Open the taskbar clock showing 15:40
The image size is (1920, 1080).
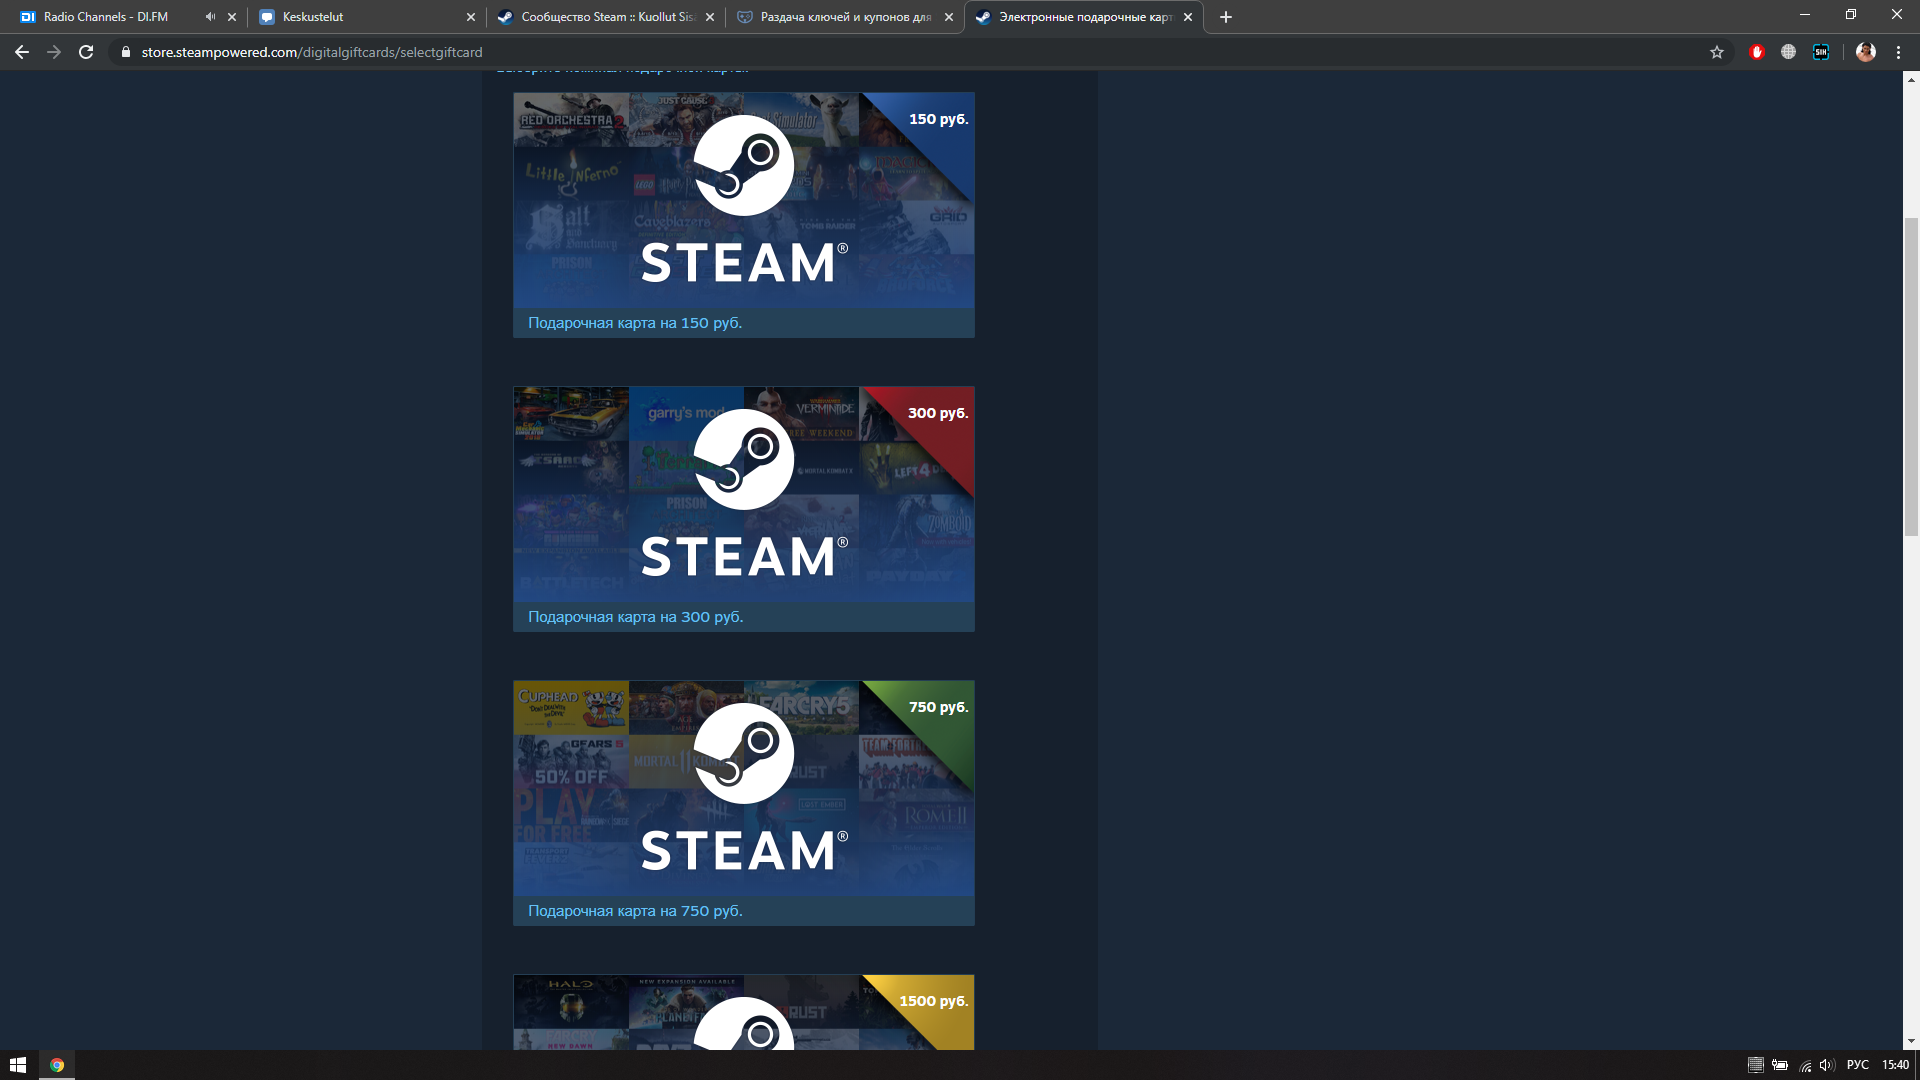(1895, 1065)
